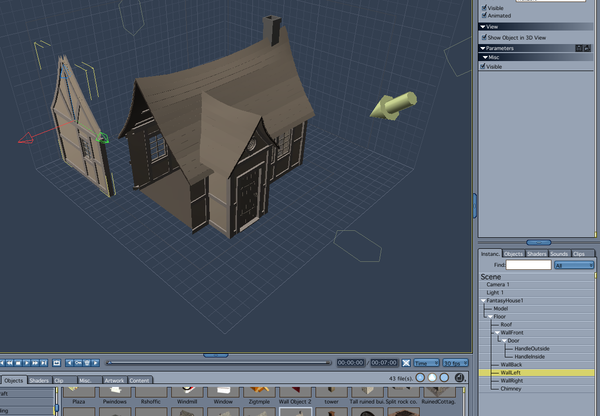The width and height of the screenshot is (600, 416).
Task: Open the scene panel Shaders tab
Action: pos(536,254)
